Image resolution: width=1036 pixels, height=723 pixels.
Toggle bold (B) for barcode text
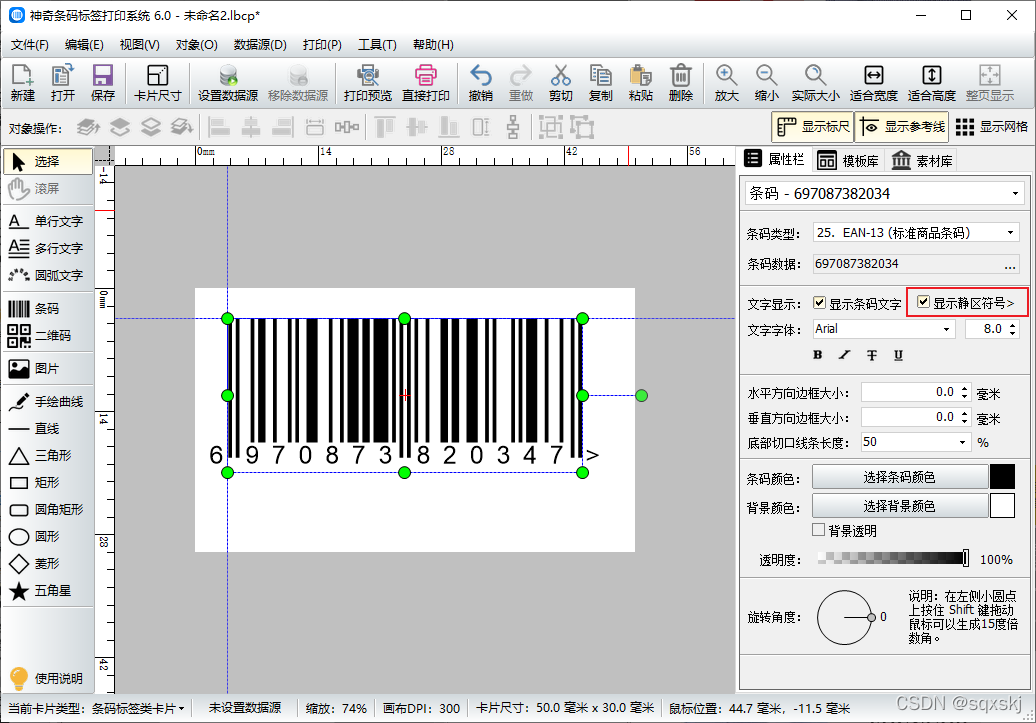(817, 355)
